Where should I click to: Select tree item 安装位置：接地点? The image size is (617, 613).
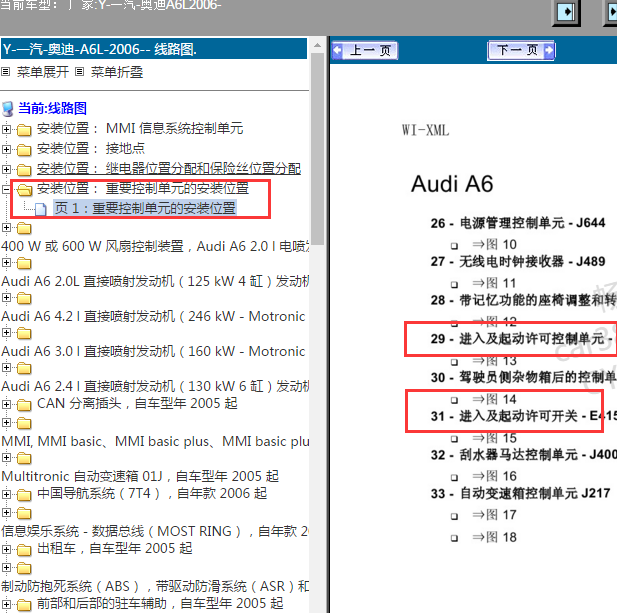coord(91,148)
